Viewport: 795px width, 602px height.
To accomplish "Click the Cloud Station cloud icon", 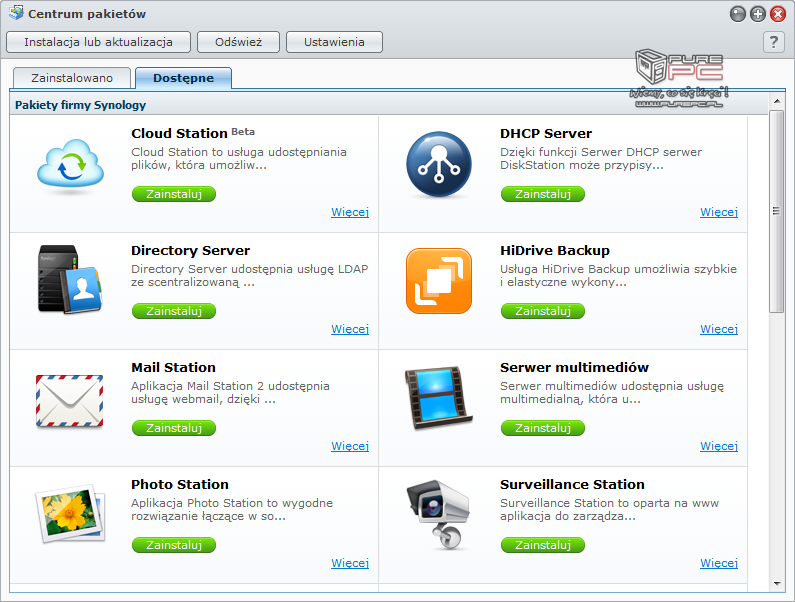I will coord(70,165).
